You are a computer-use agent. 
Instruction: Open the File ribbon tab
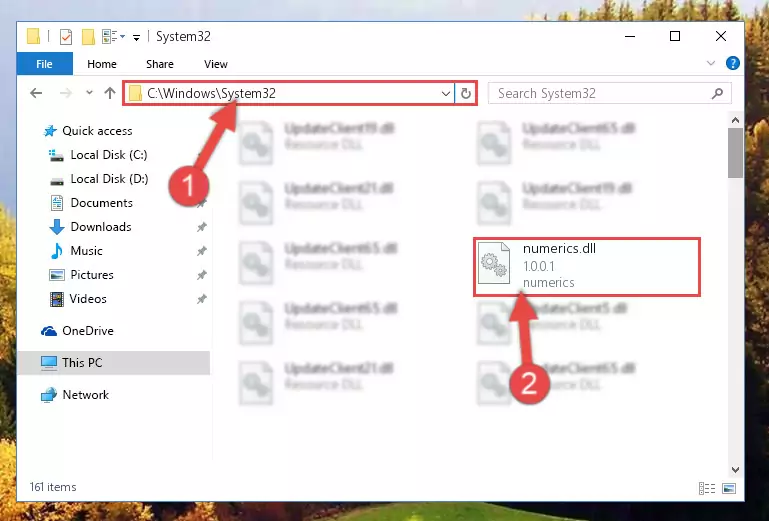coord(44,64)
